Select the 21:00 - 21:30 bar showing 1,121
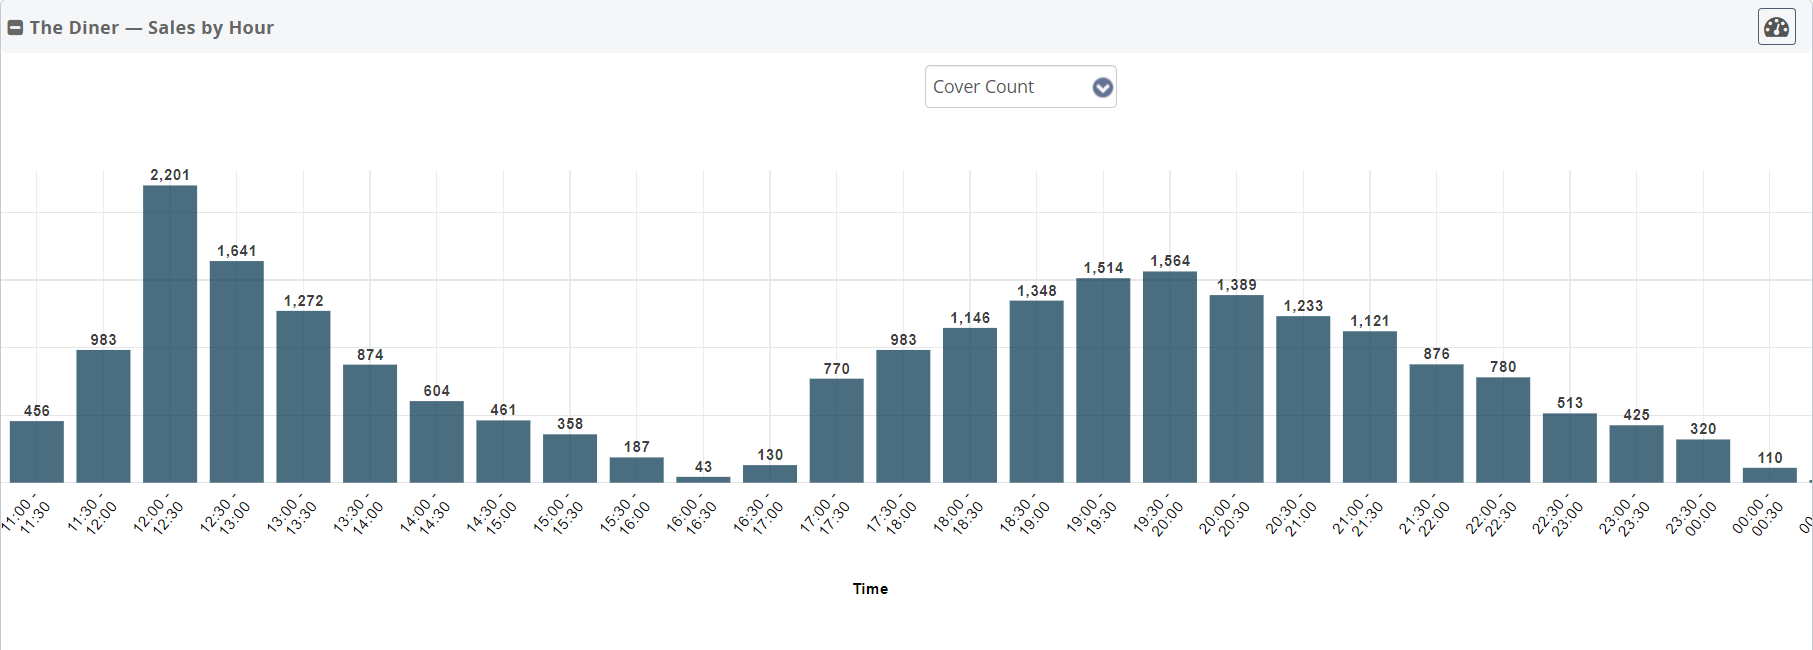The image size is (1813, 650). pyautogui.click(x=1370, y=407)
